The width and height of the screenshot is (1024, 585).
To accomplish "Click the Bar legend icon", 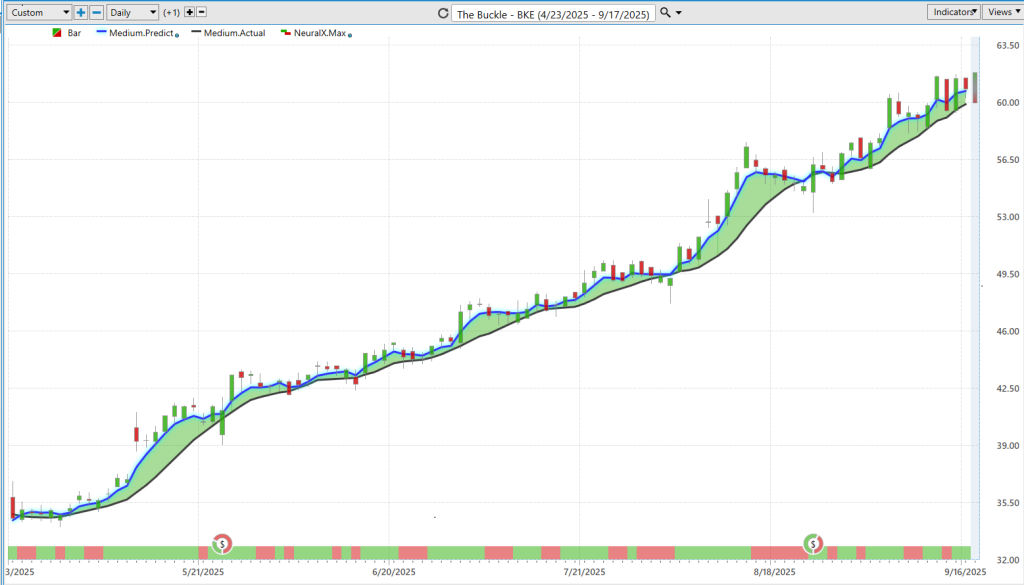I will click(x=57, y=33).
